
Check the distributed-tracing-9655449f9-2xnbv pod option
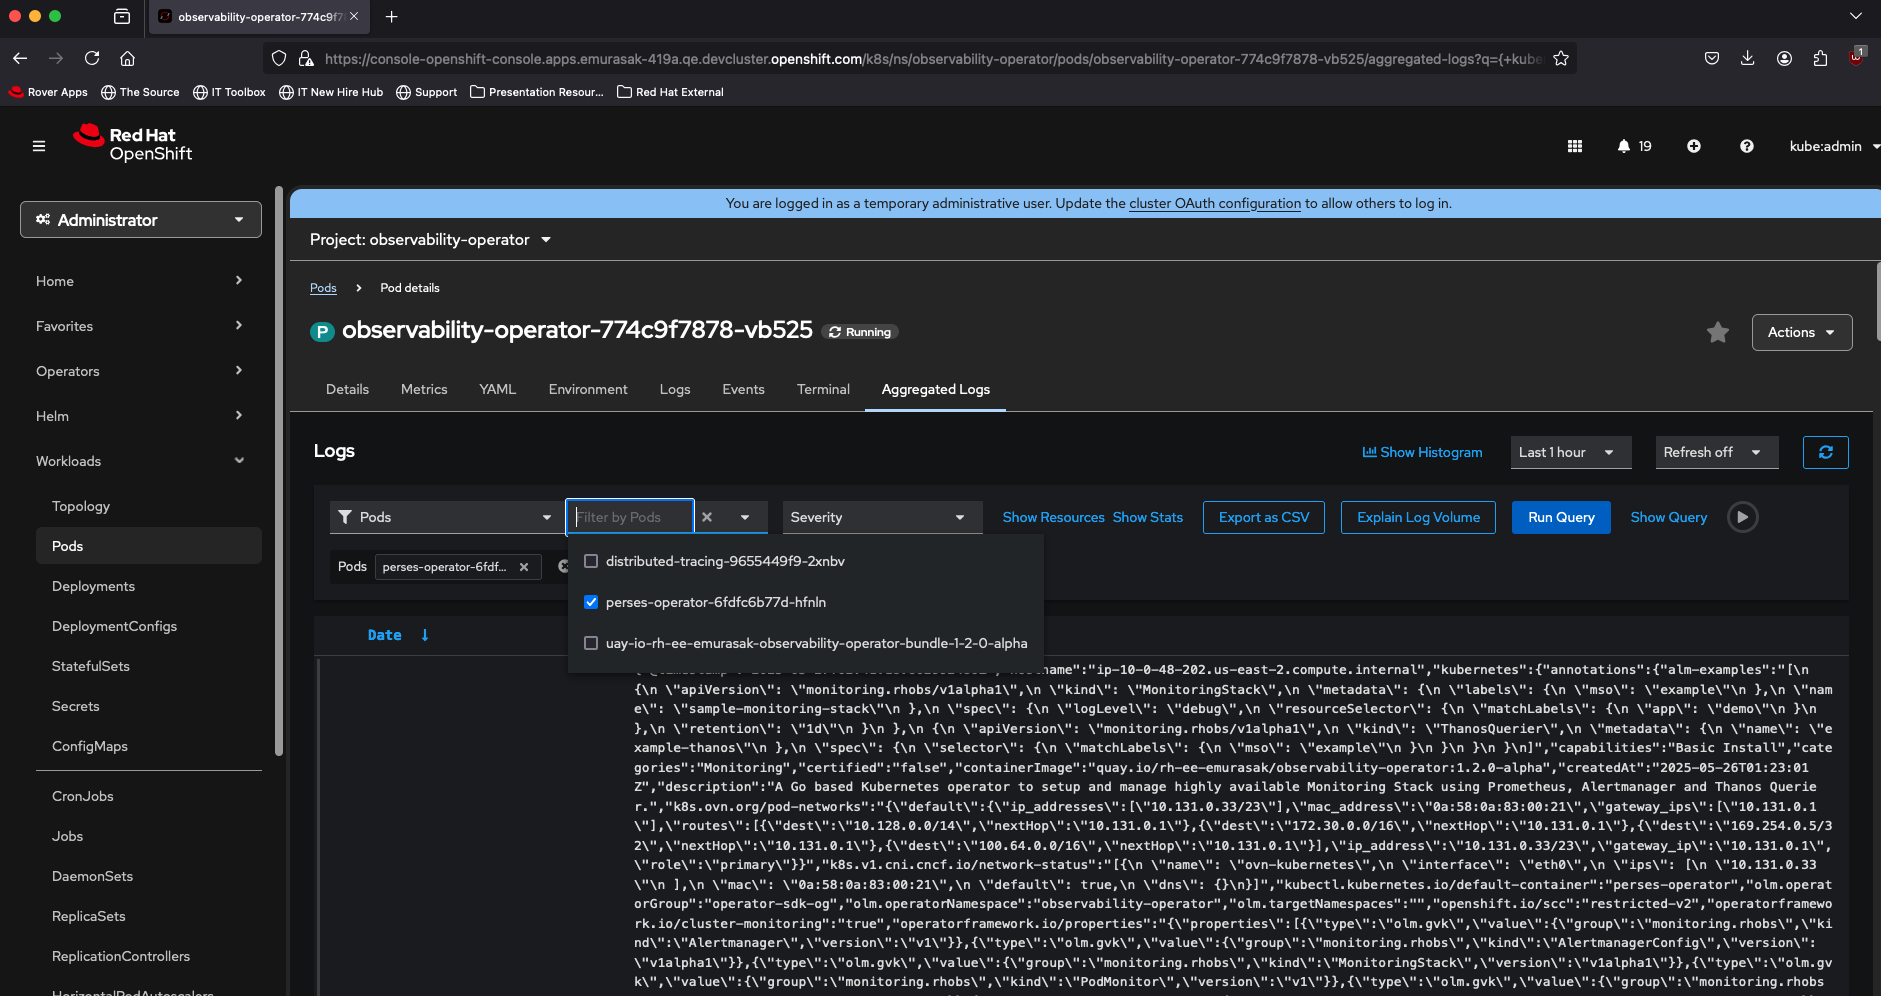[591, 561]
